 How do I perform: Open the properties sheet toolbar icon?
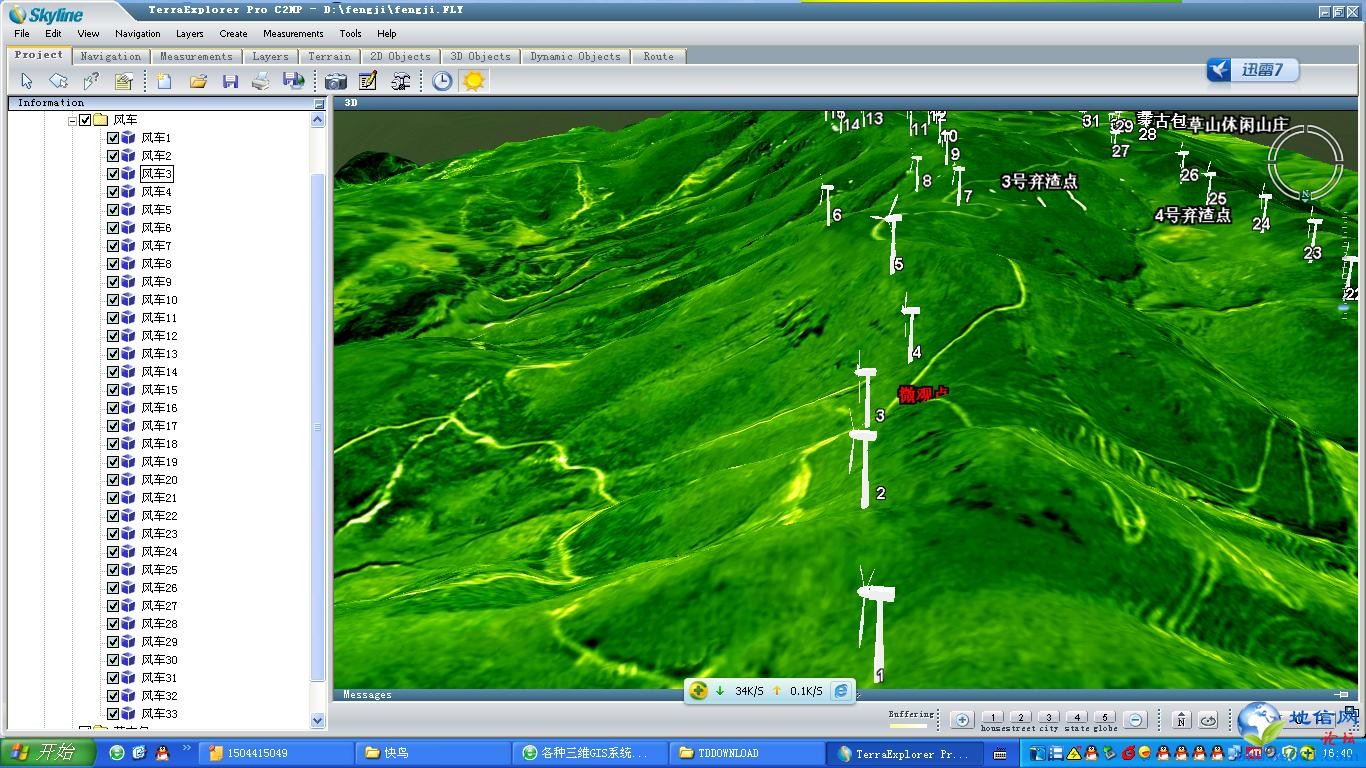(x=124, y=81)
